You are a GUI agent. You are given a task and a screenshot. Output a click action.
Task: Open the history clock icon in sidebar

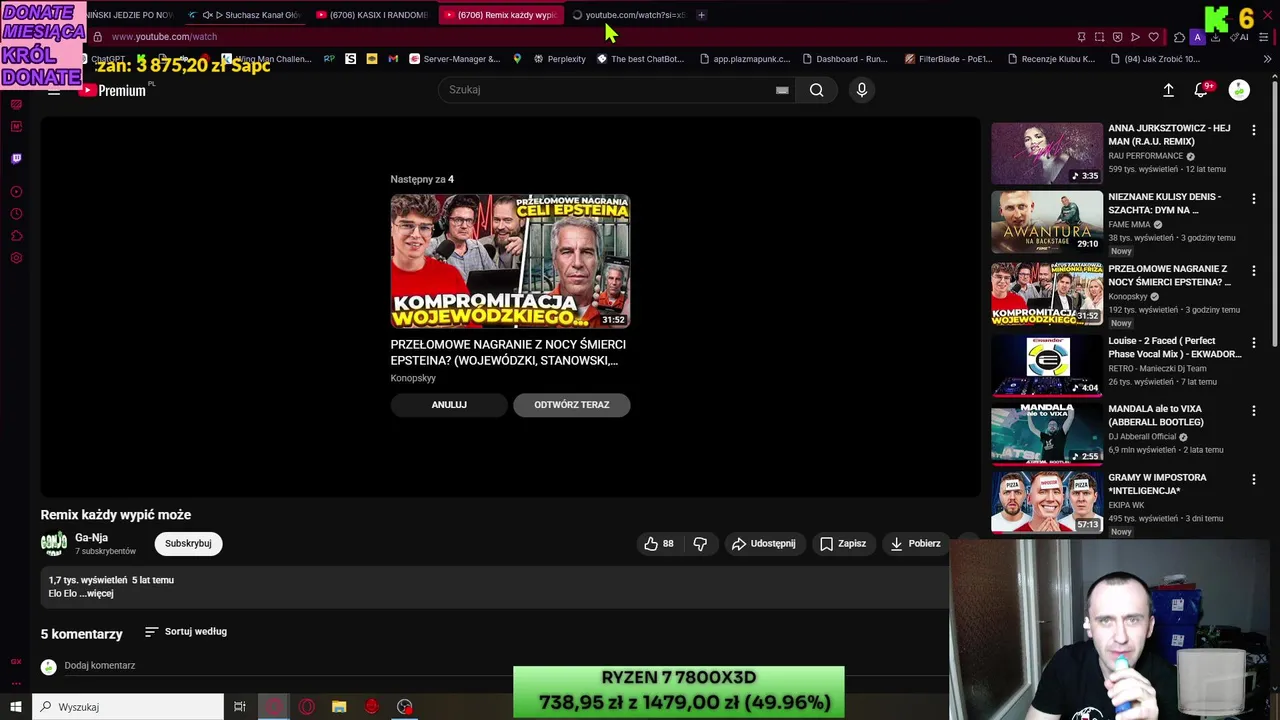point(16,214)
